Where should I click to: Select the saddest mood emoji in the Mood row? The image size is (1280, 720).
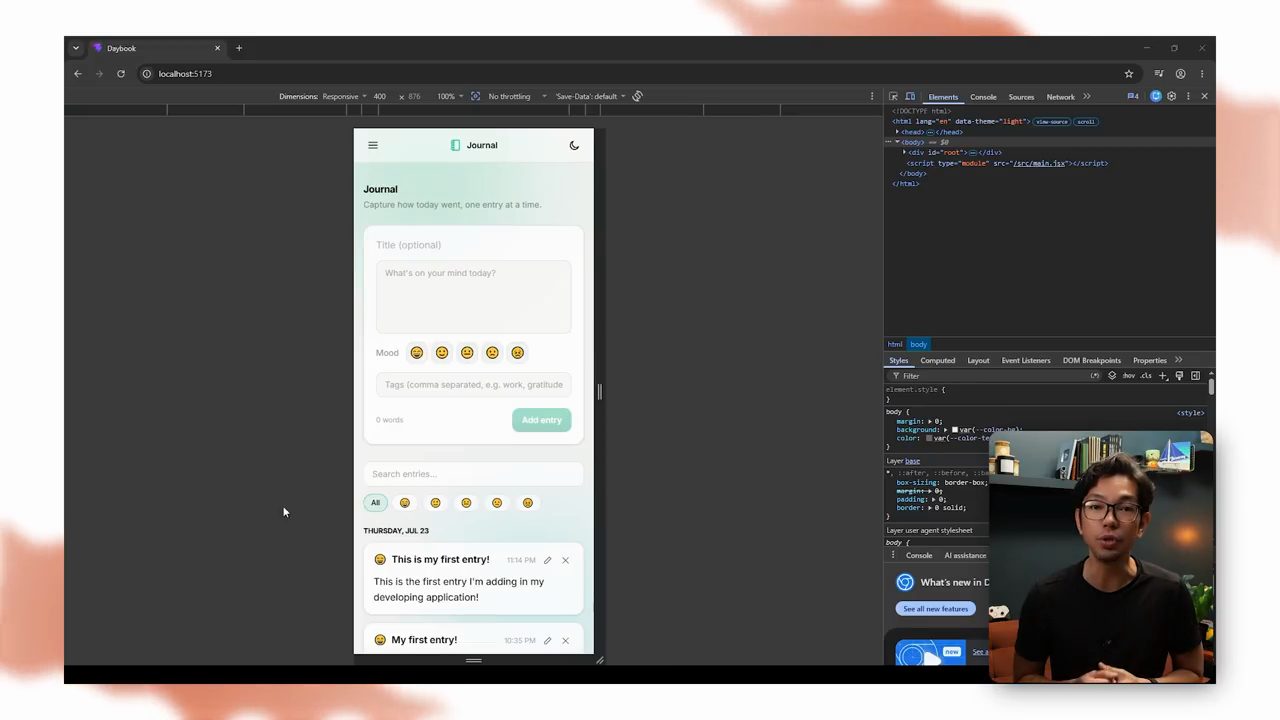(x=517, y=352)
